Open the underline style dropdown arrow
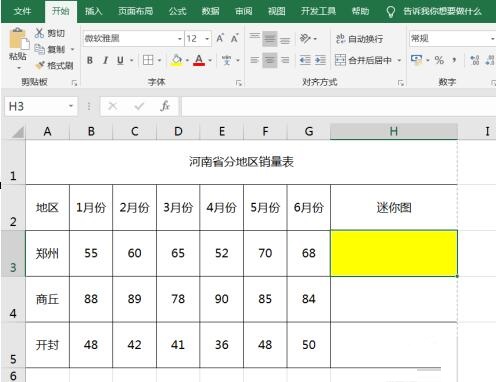This screenshot has height=382, width=496. coord(132,60)
